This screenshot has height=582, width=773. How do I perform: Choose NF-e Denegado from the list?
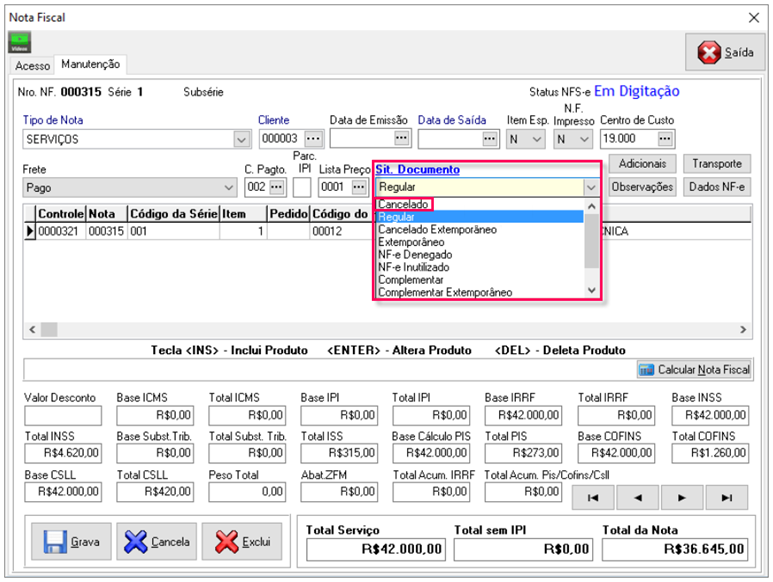click(x=414, y=255)
